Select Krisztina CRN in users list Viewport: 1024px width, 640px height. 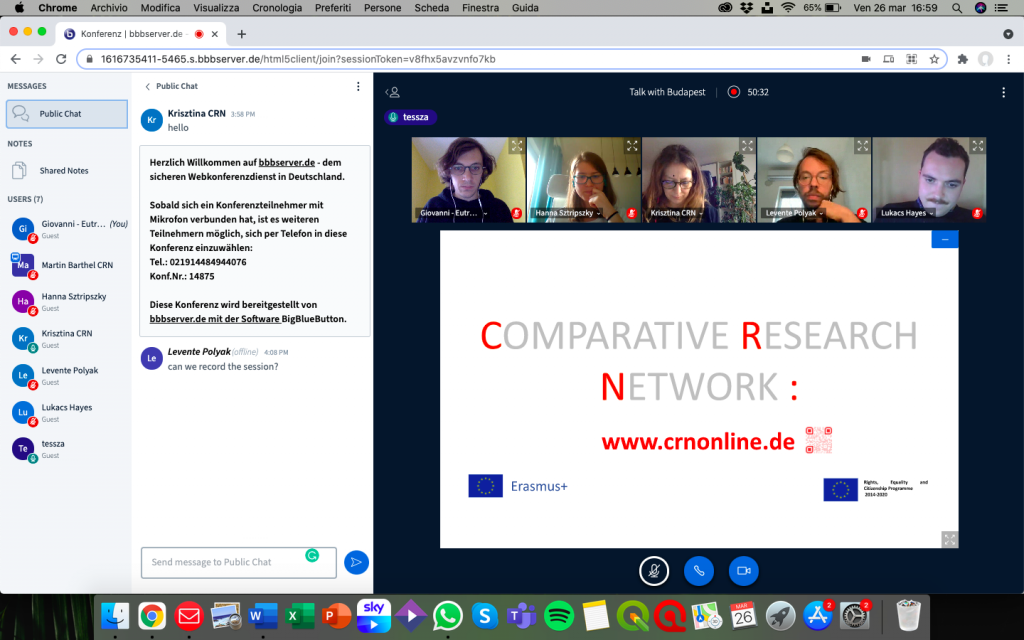click(x=67, y=338)
